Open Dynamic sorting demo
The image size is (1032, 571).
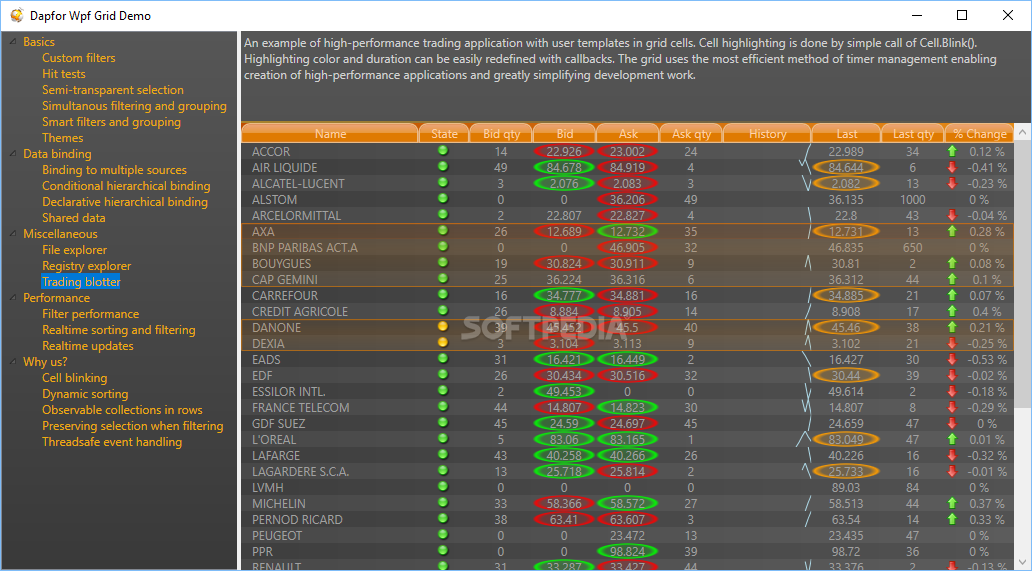85,394
